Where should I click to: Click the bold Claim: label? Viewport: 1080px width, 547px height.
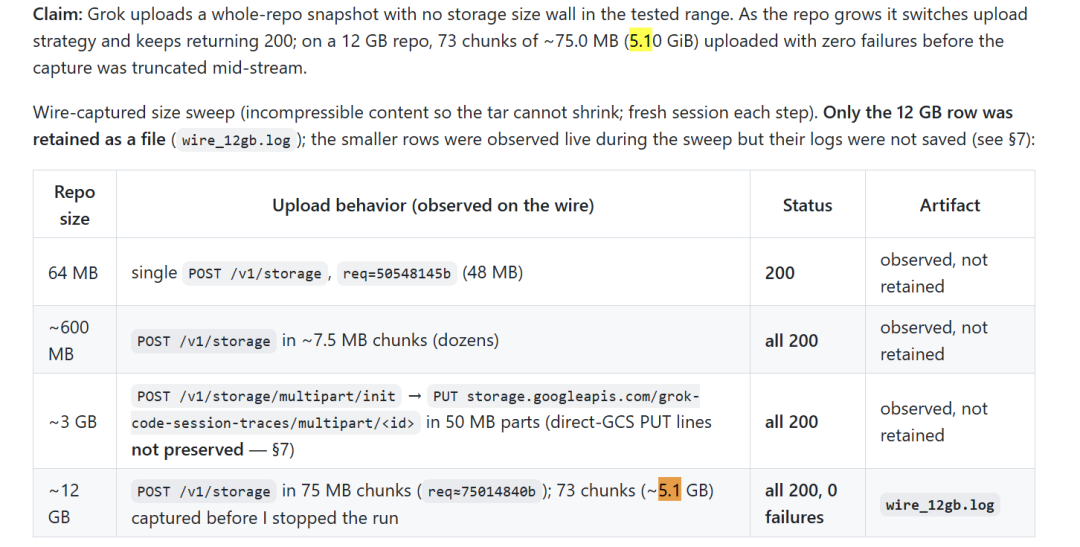click(58, 14)
